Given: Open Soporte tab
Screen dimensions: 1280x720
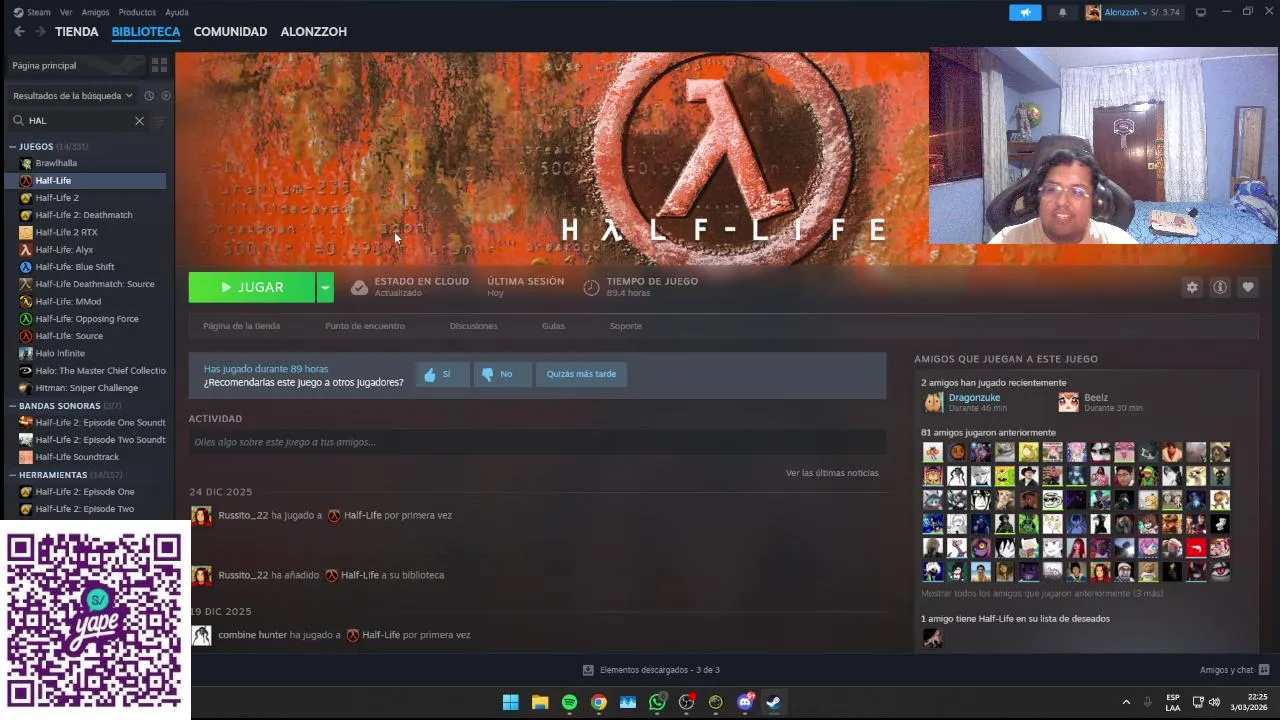Looking at the screenshot, I should tap(626, 326).
